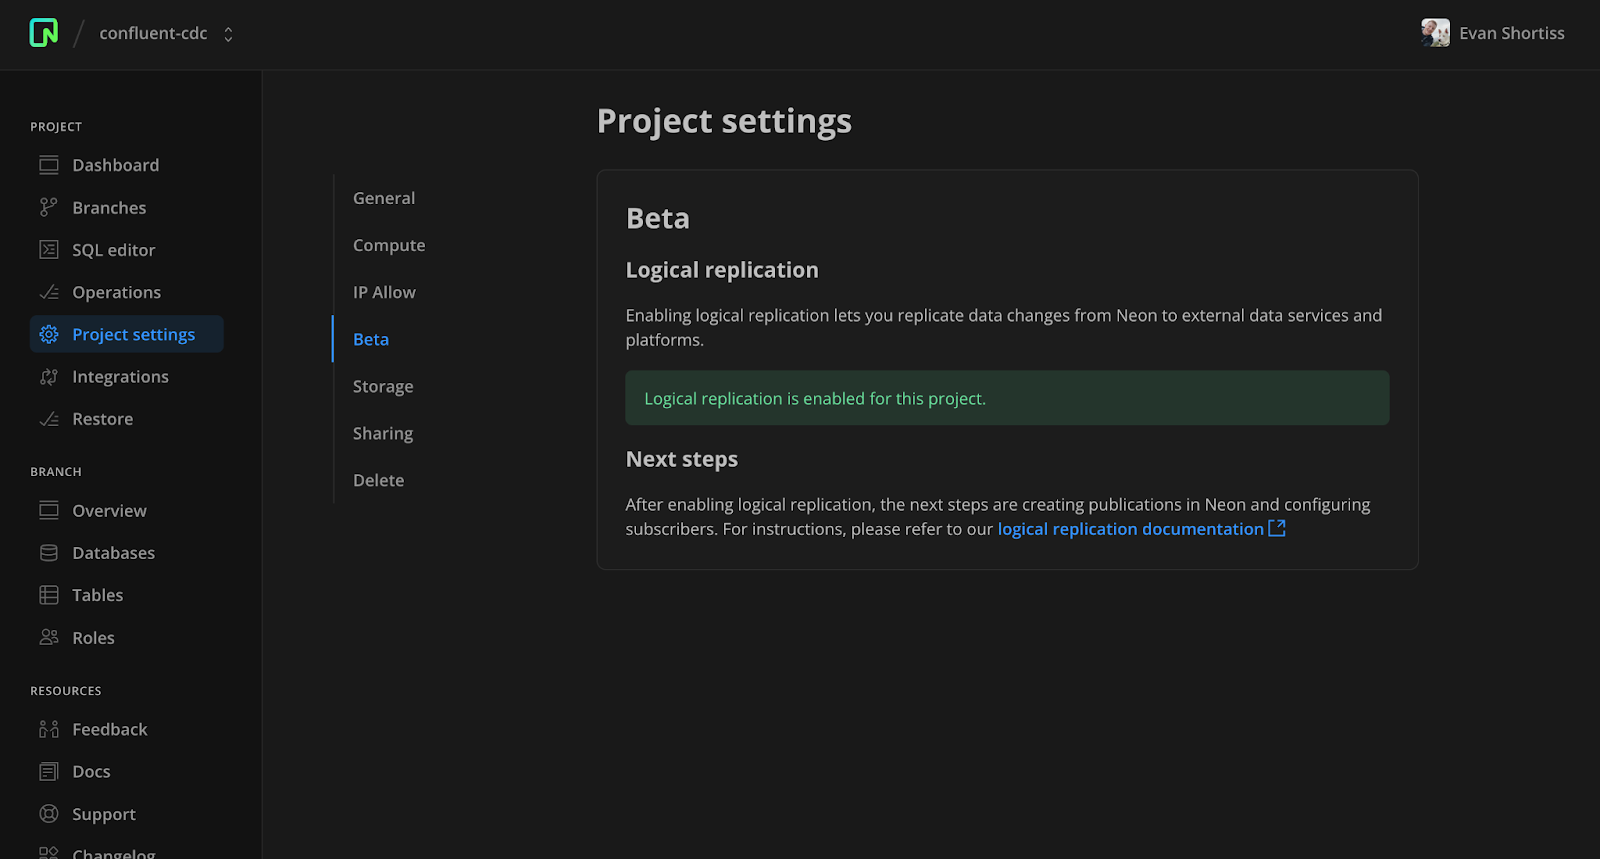Click the Dashboard icon in sidebar
The image size is (1600, 859).
[49, 165]
